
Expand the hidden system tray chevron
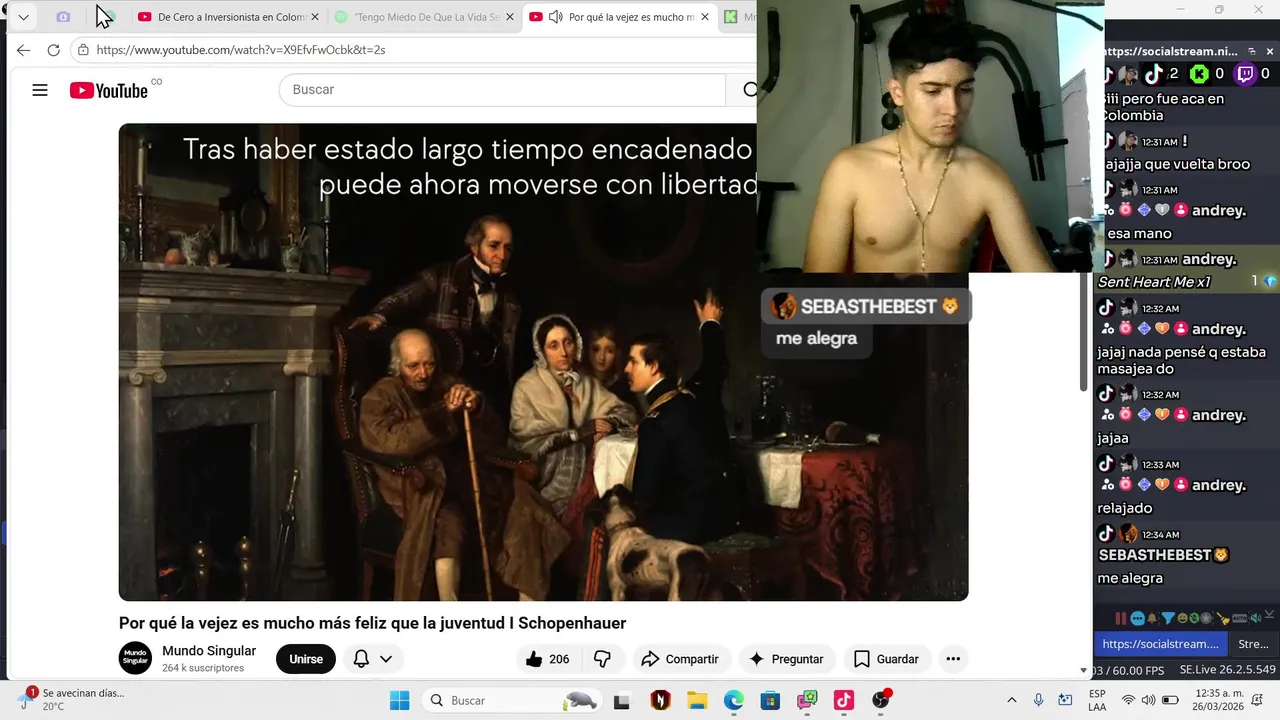coord(1011,700)
